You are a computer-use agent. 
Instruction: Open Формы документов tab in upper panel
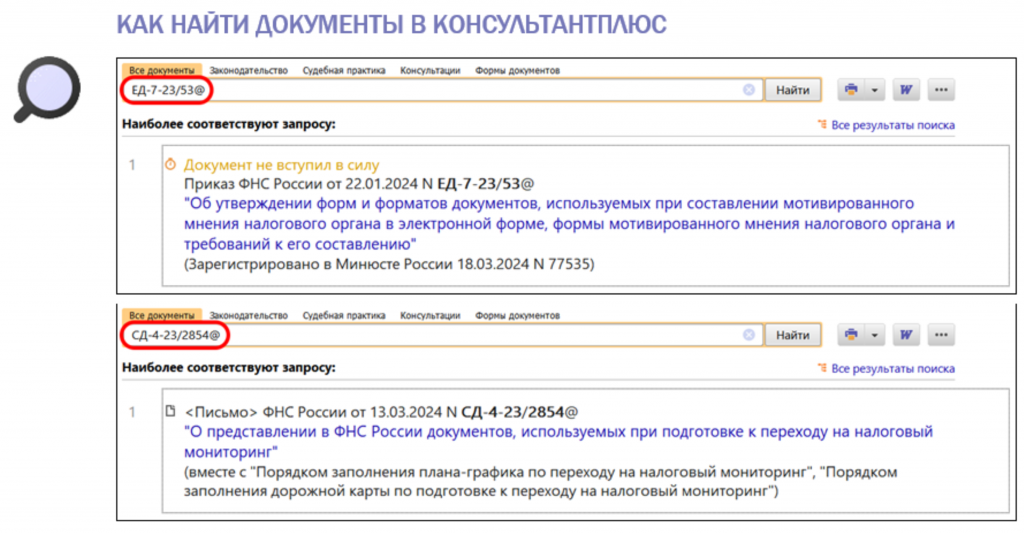(x=517, y=70)
